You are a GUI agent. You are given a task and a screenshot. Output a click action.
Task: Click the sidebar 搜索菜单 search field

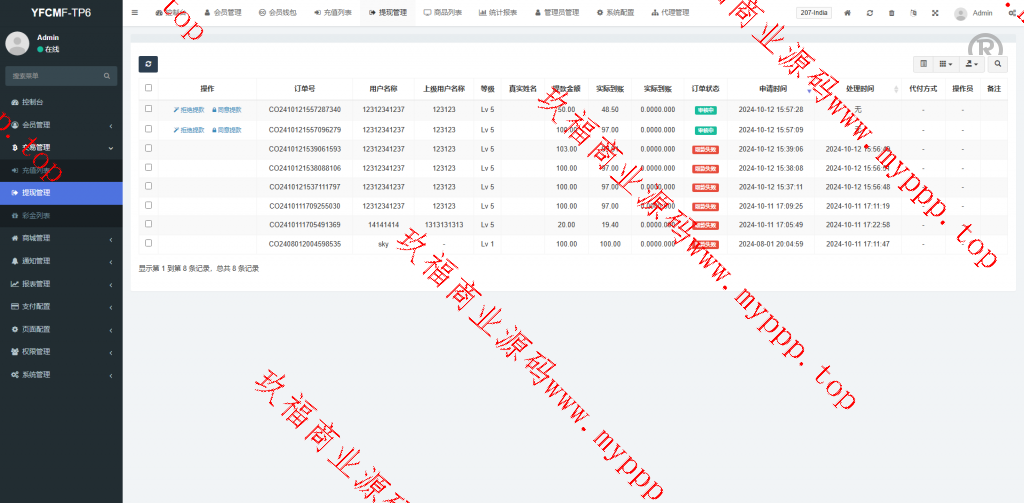point(55,76)
